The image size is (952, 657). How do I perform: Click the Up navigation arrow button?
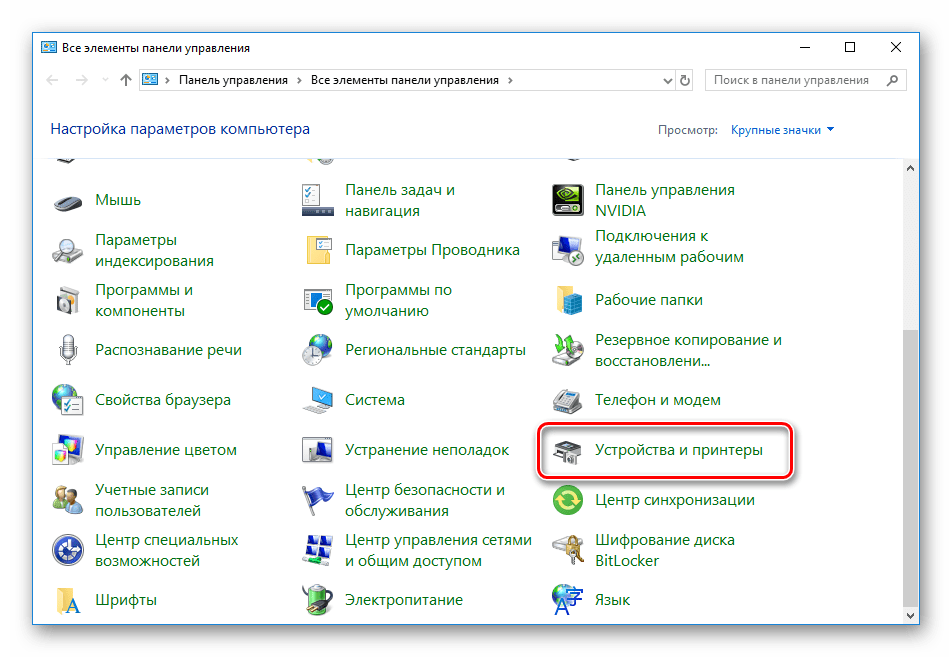pos(125,80)
